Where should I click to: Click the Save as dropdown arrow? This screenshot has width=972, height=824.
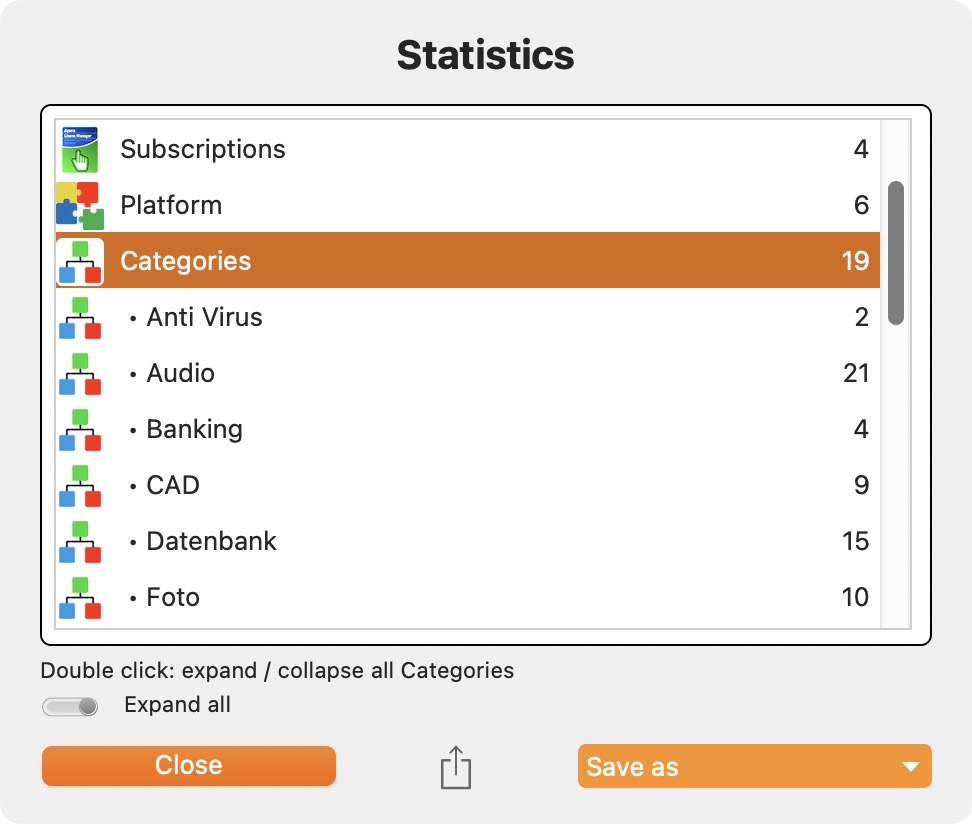coord(911,767)
